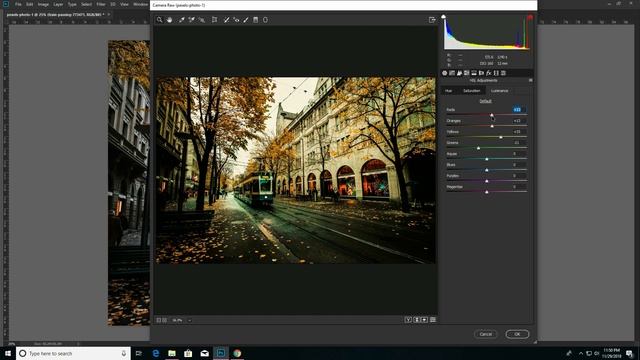The width and height of the screenshot is (640, 360).
Task: Click the histogram graph
Action: pyautogui.click(x=487, y=33)
